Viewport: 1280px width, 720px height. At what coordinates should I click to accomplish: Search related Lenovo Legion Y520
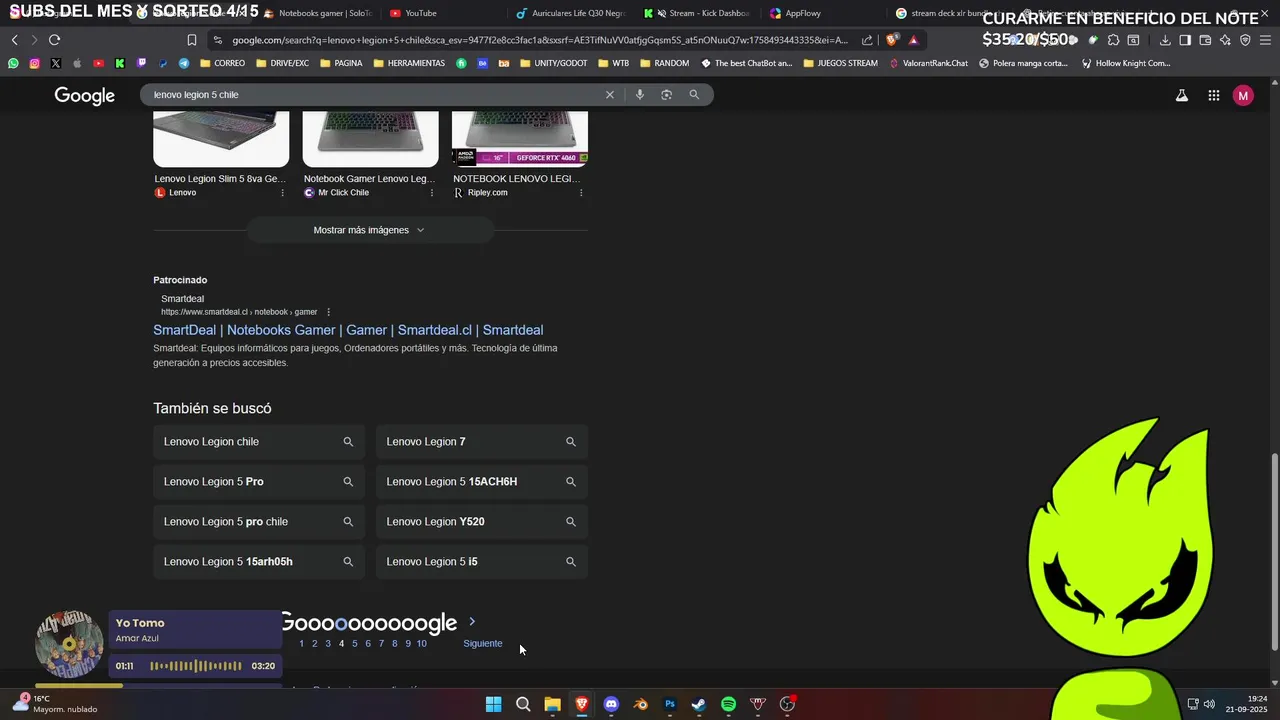click(482, 522)
